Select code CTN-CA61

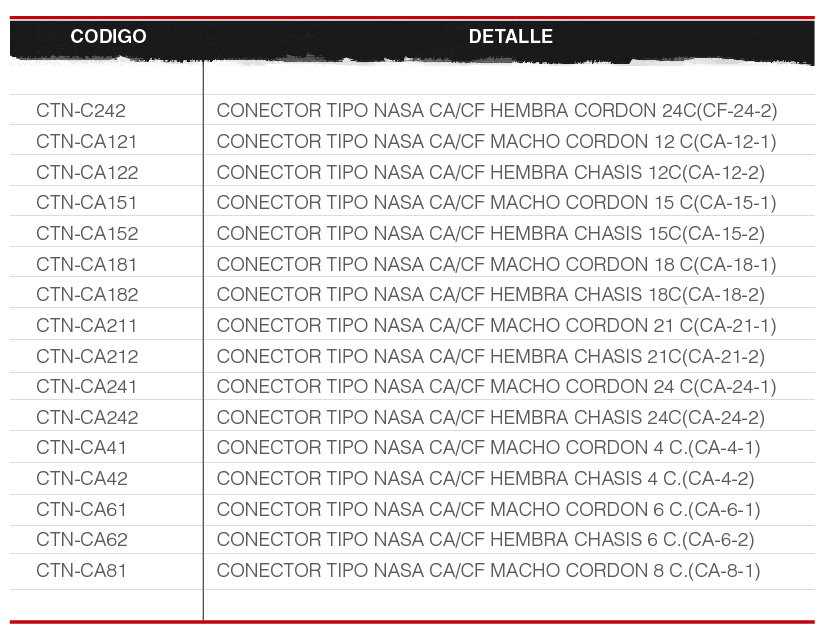point(81,509)
